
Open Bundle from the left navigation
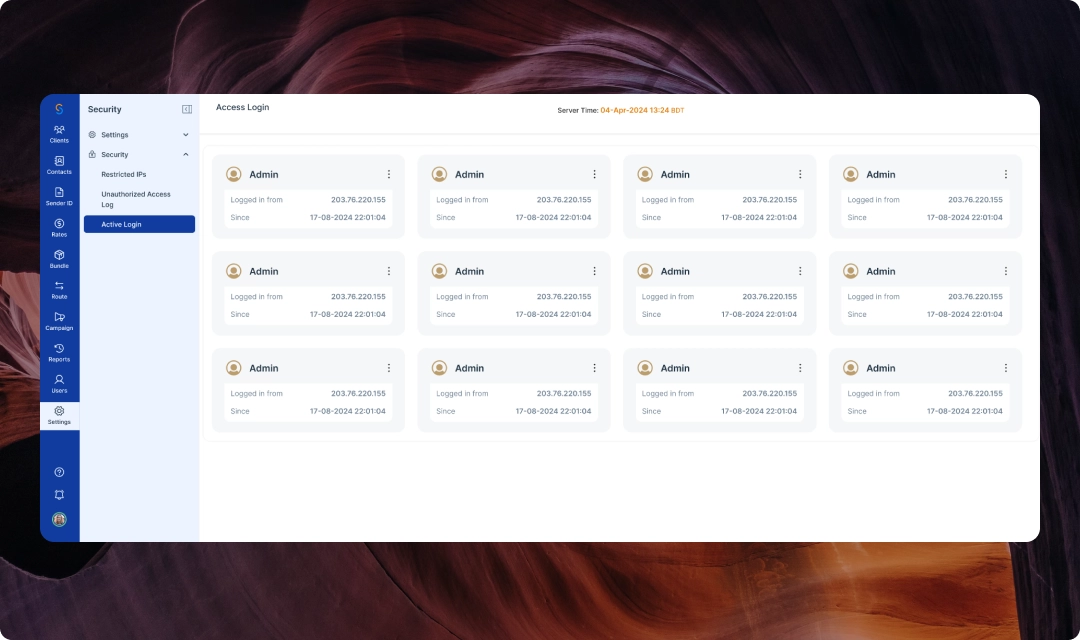click(59, 258)
